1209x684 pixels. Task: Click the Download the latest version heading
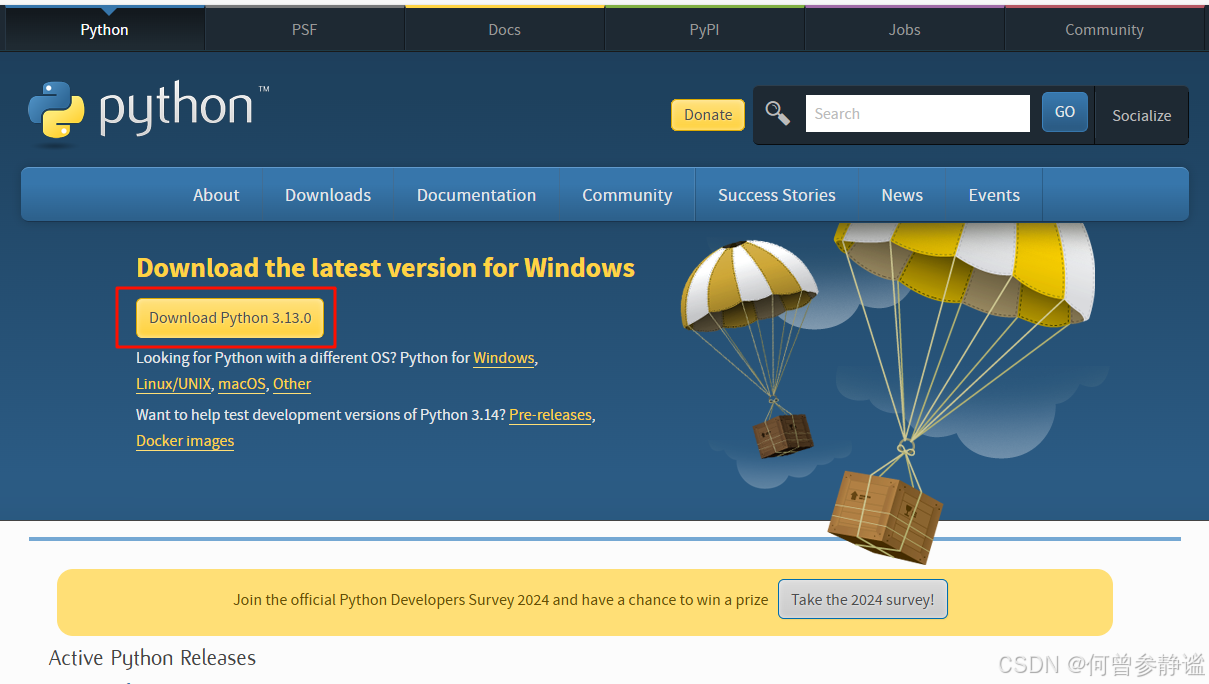(x=385, y=268)
